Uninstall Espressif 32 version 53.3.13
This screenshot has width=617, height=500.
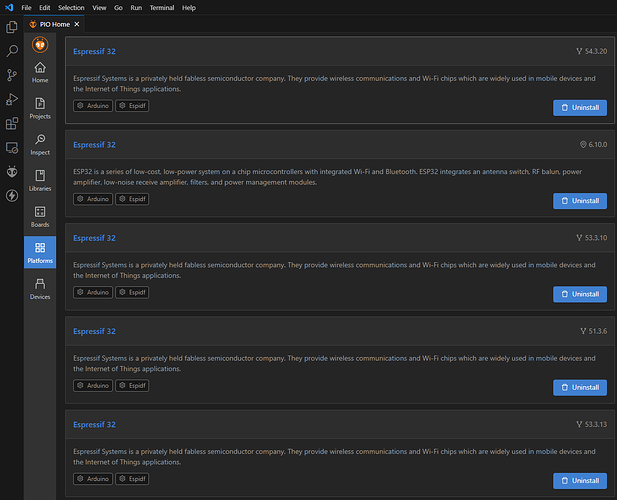tap(580, 480)
